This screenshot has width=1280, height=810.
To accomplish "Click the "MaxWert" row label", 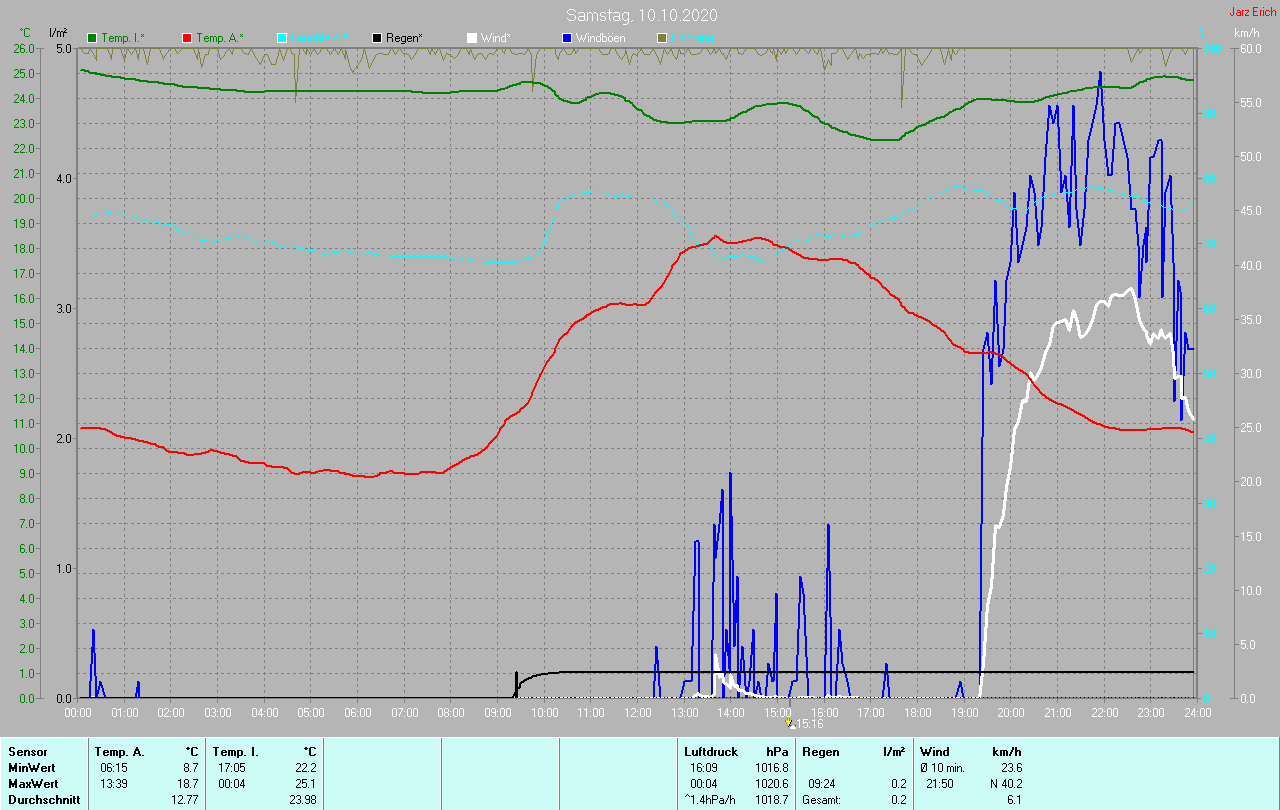I will tap(34, 784).
